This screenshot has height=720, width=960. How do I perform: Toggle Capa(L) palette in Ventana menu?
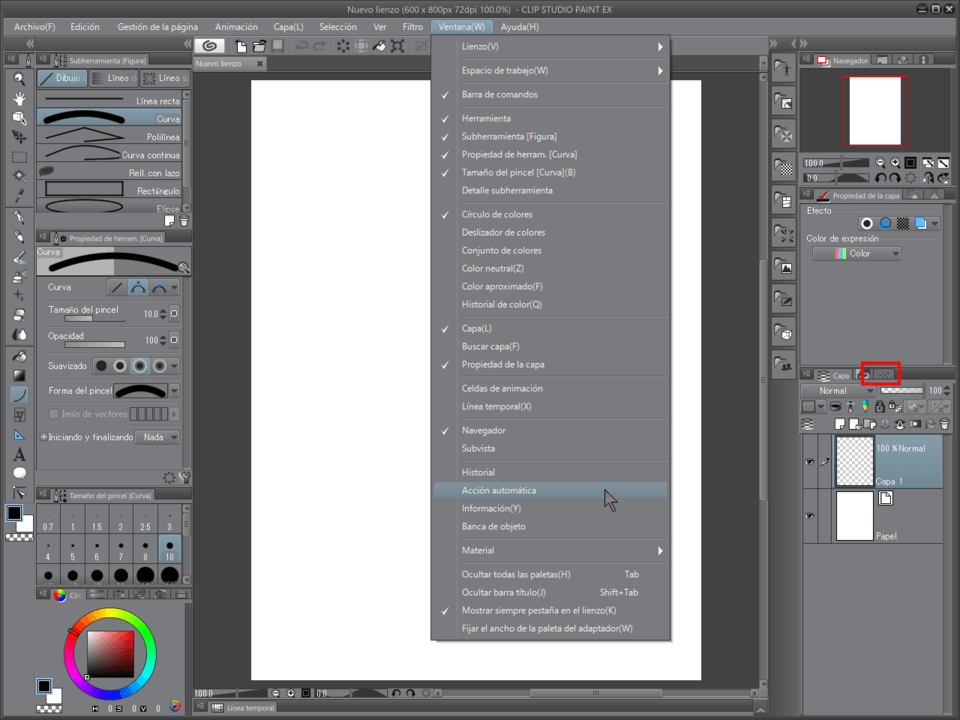pyautogui.click(x=550, y=328)
